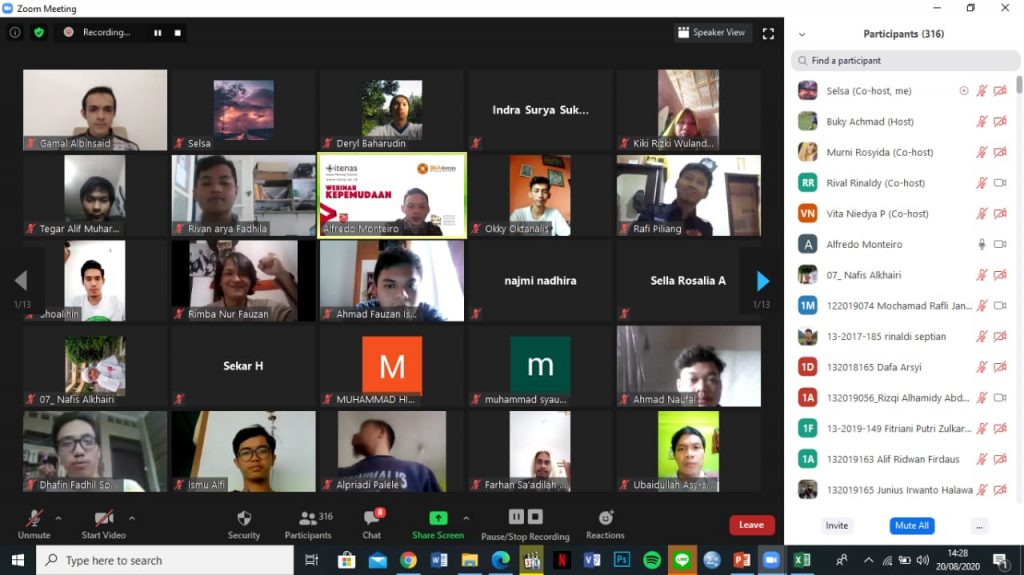Open the meeting information icon

tap(14, 32)
